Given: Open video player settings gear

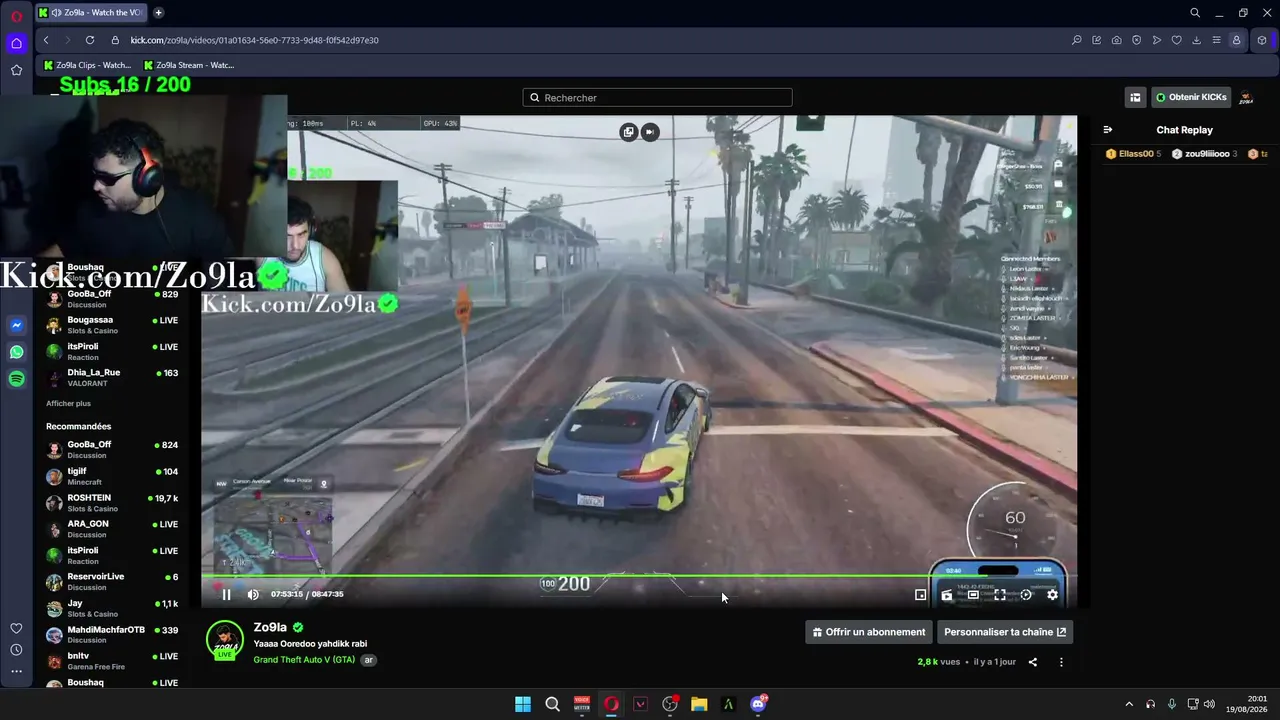Looking at the screenshot, I should click(x=1052, y=594).
